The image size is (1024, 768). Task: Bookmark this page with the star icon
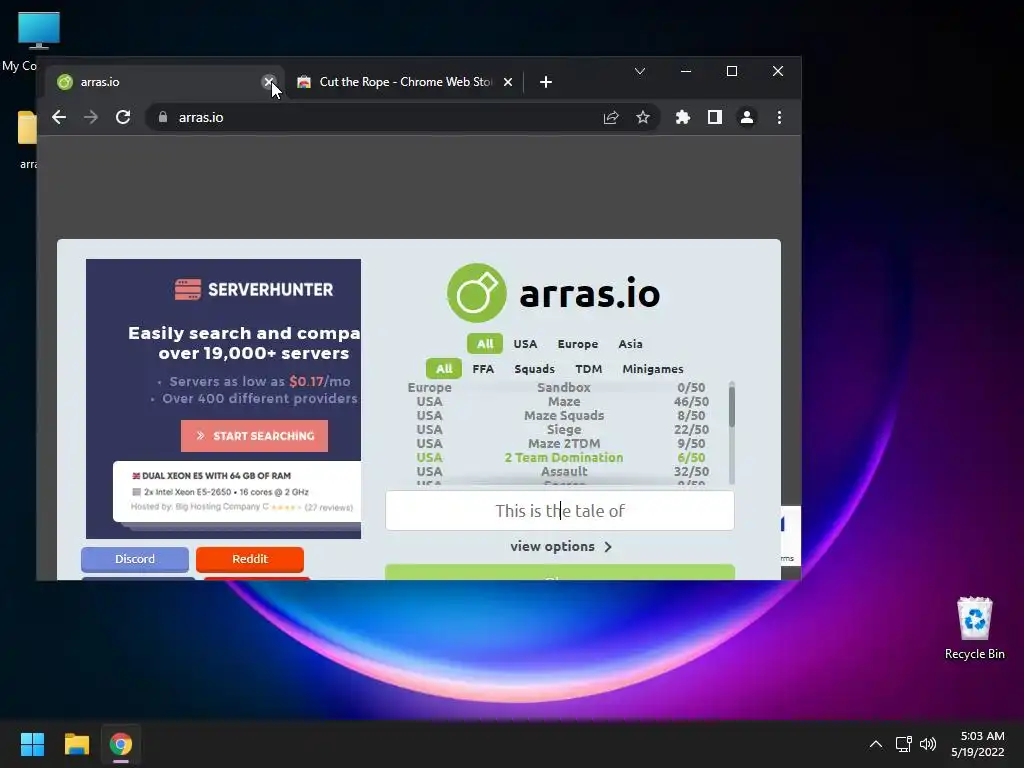643,118
